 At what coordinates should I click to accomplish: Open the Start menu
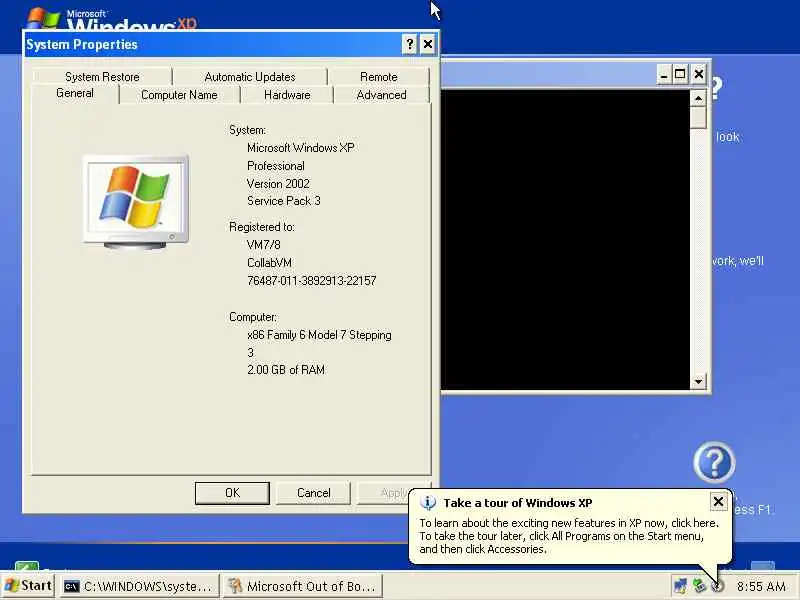coord(29,586)
